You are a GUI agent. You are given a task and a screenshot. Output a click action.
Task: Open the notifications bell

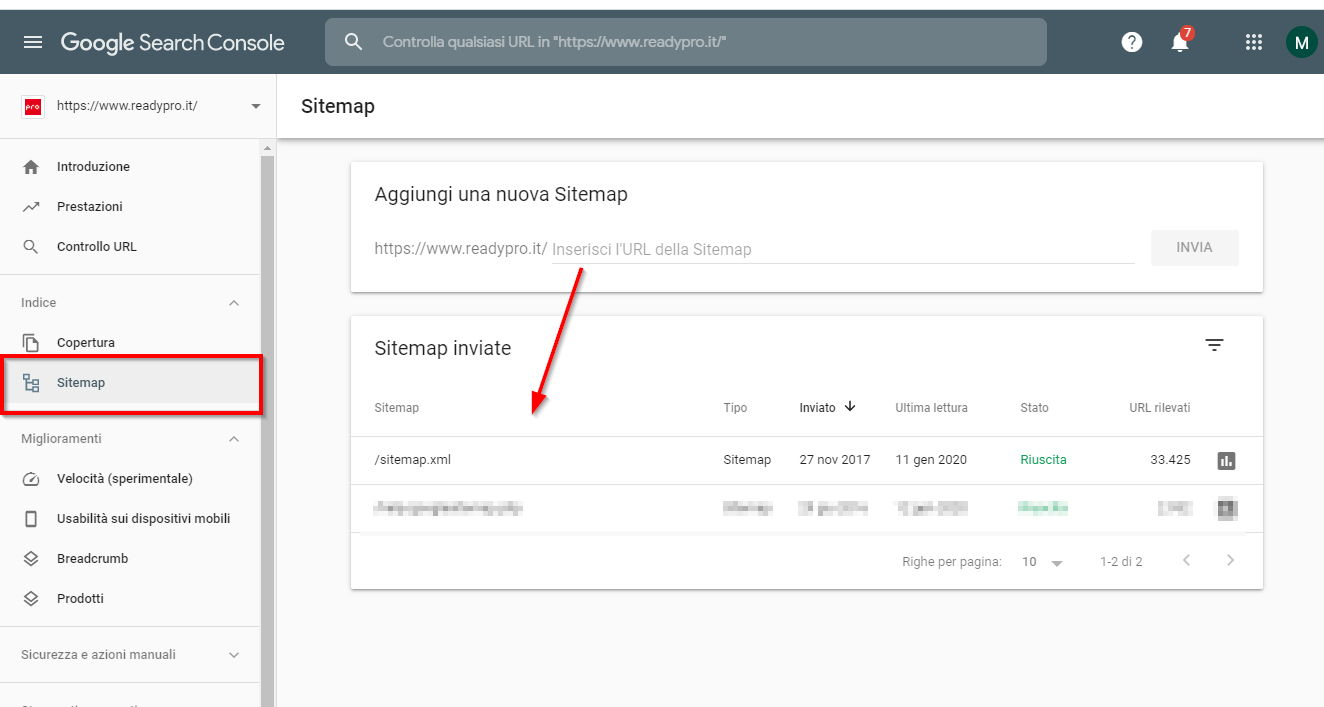[x=1181, y=41]
